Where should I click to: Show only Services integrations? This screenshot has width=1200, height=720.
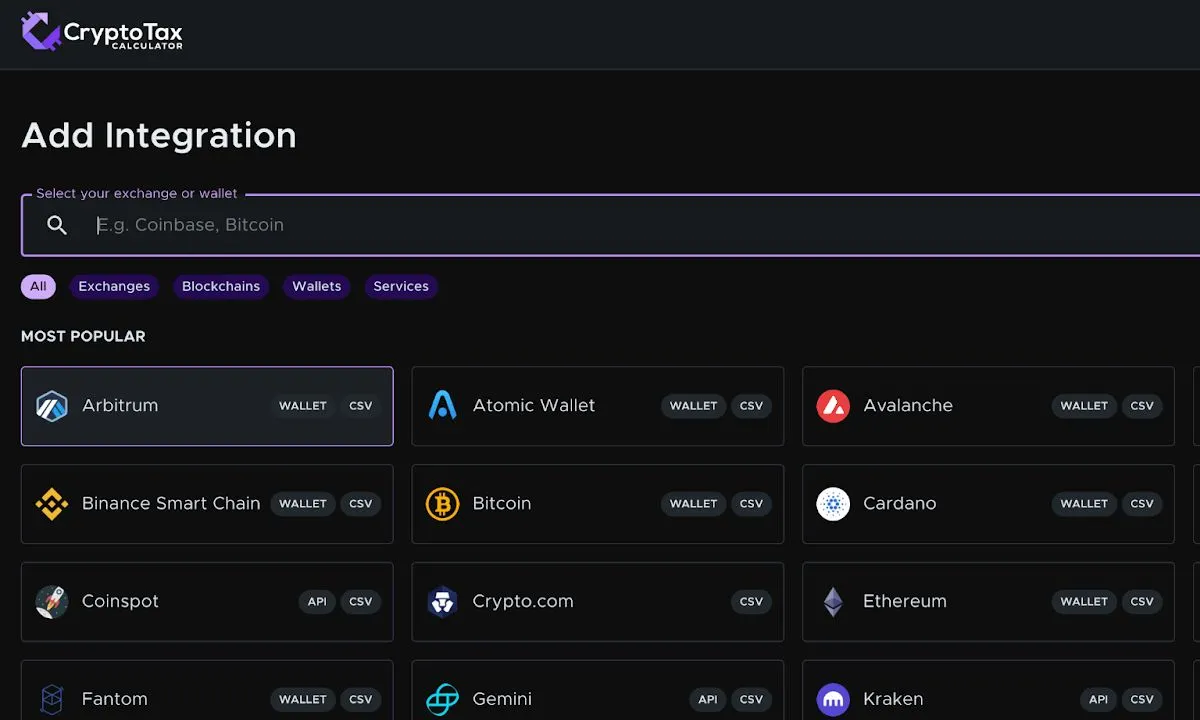(401, 287)
